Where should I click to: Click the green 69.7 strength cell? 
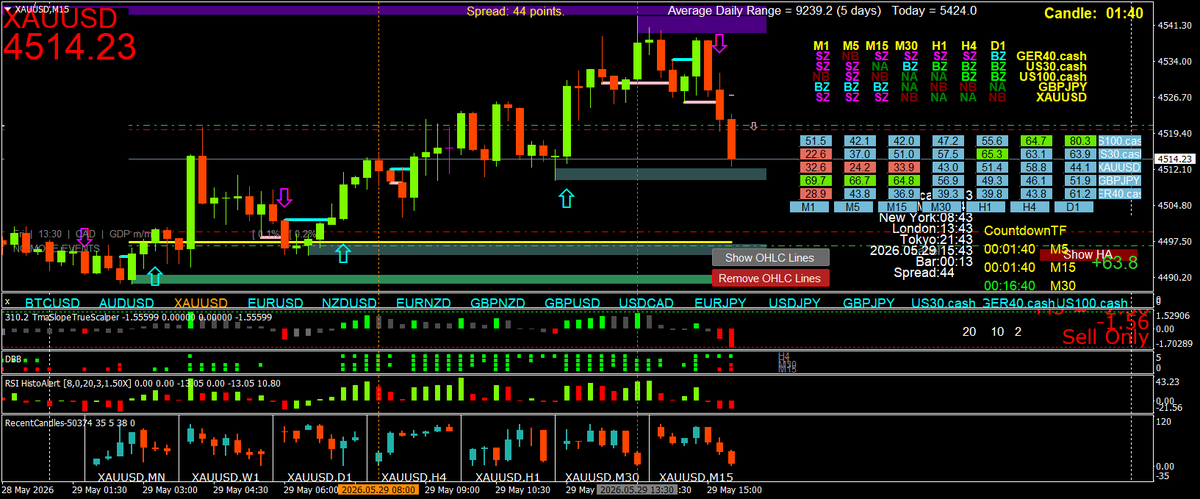pos(816,180)
